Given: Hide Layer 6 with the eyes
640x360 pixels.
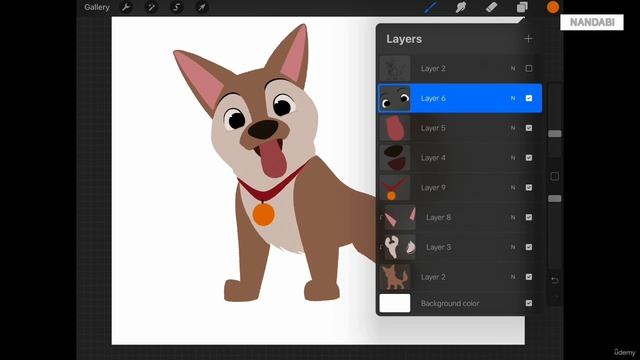Looking at the screenshot, I should (529, 98).
